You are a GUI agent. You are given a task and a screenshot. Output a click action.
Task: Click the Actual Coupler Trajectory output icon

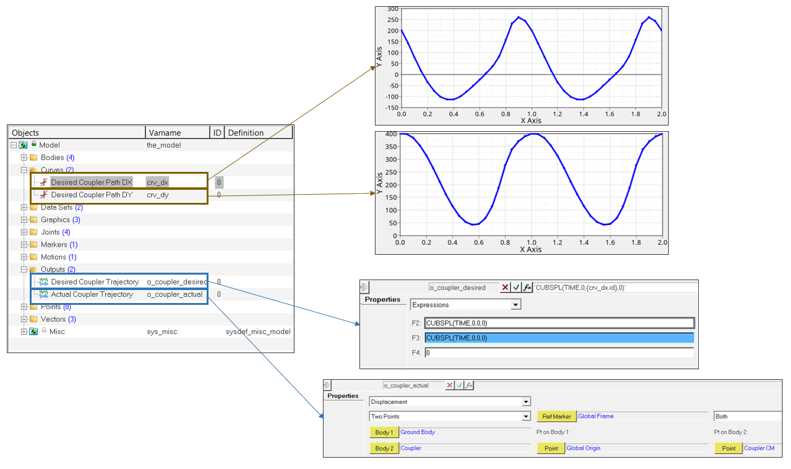tap(43, 294)
